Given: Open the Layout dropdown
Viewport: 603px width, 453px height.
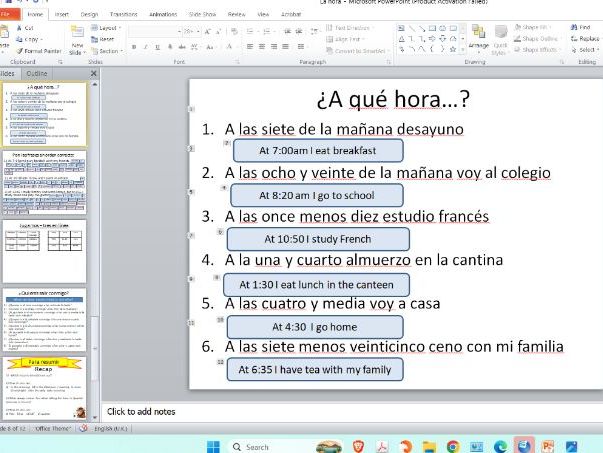Looking at the screenshot, I should pos(106,28).
